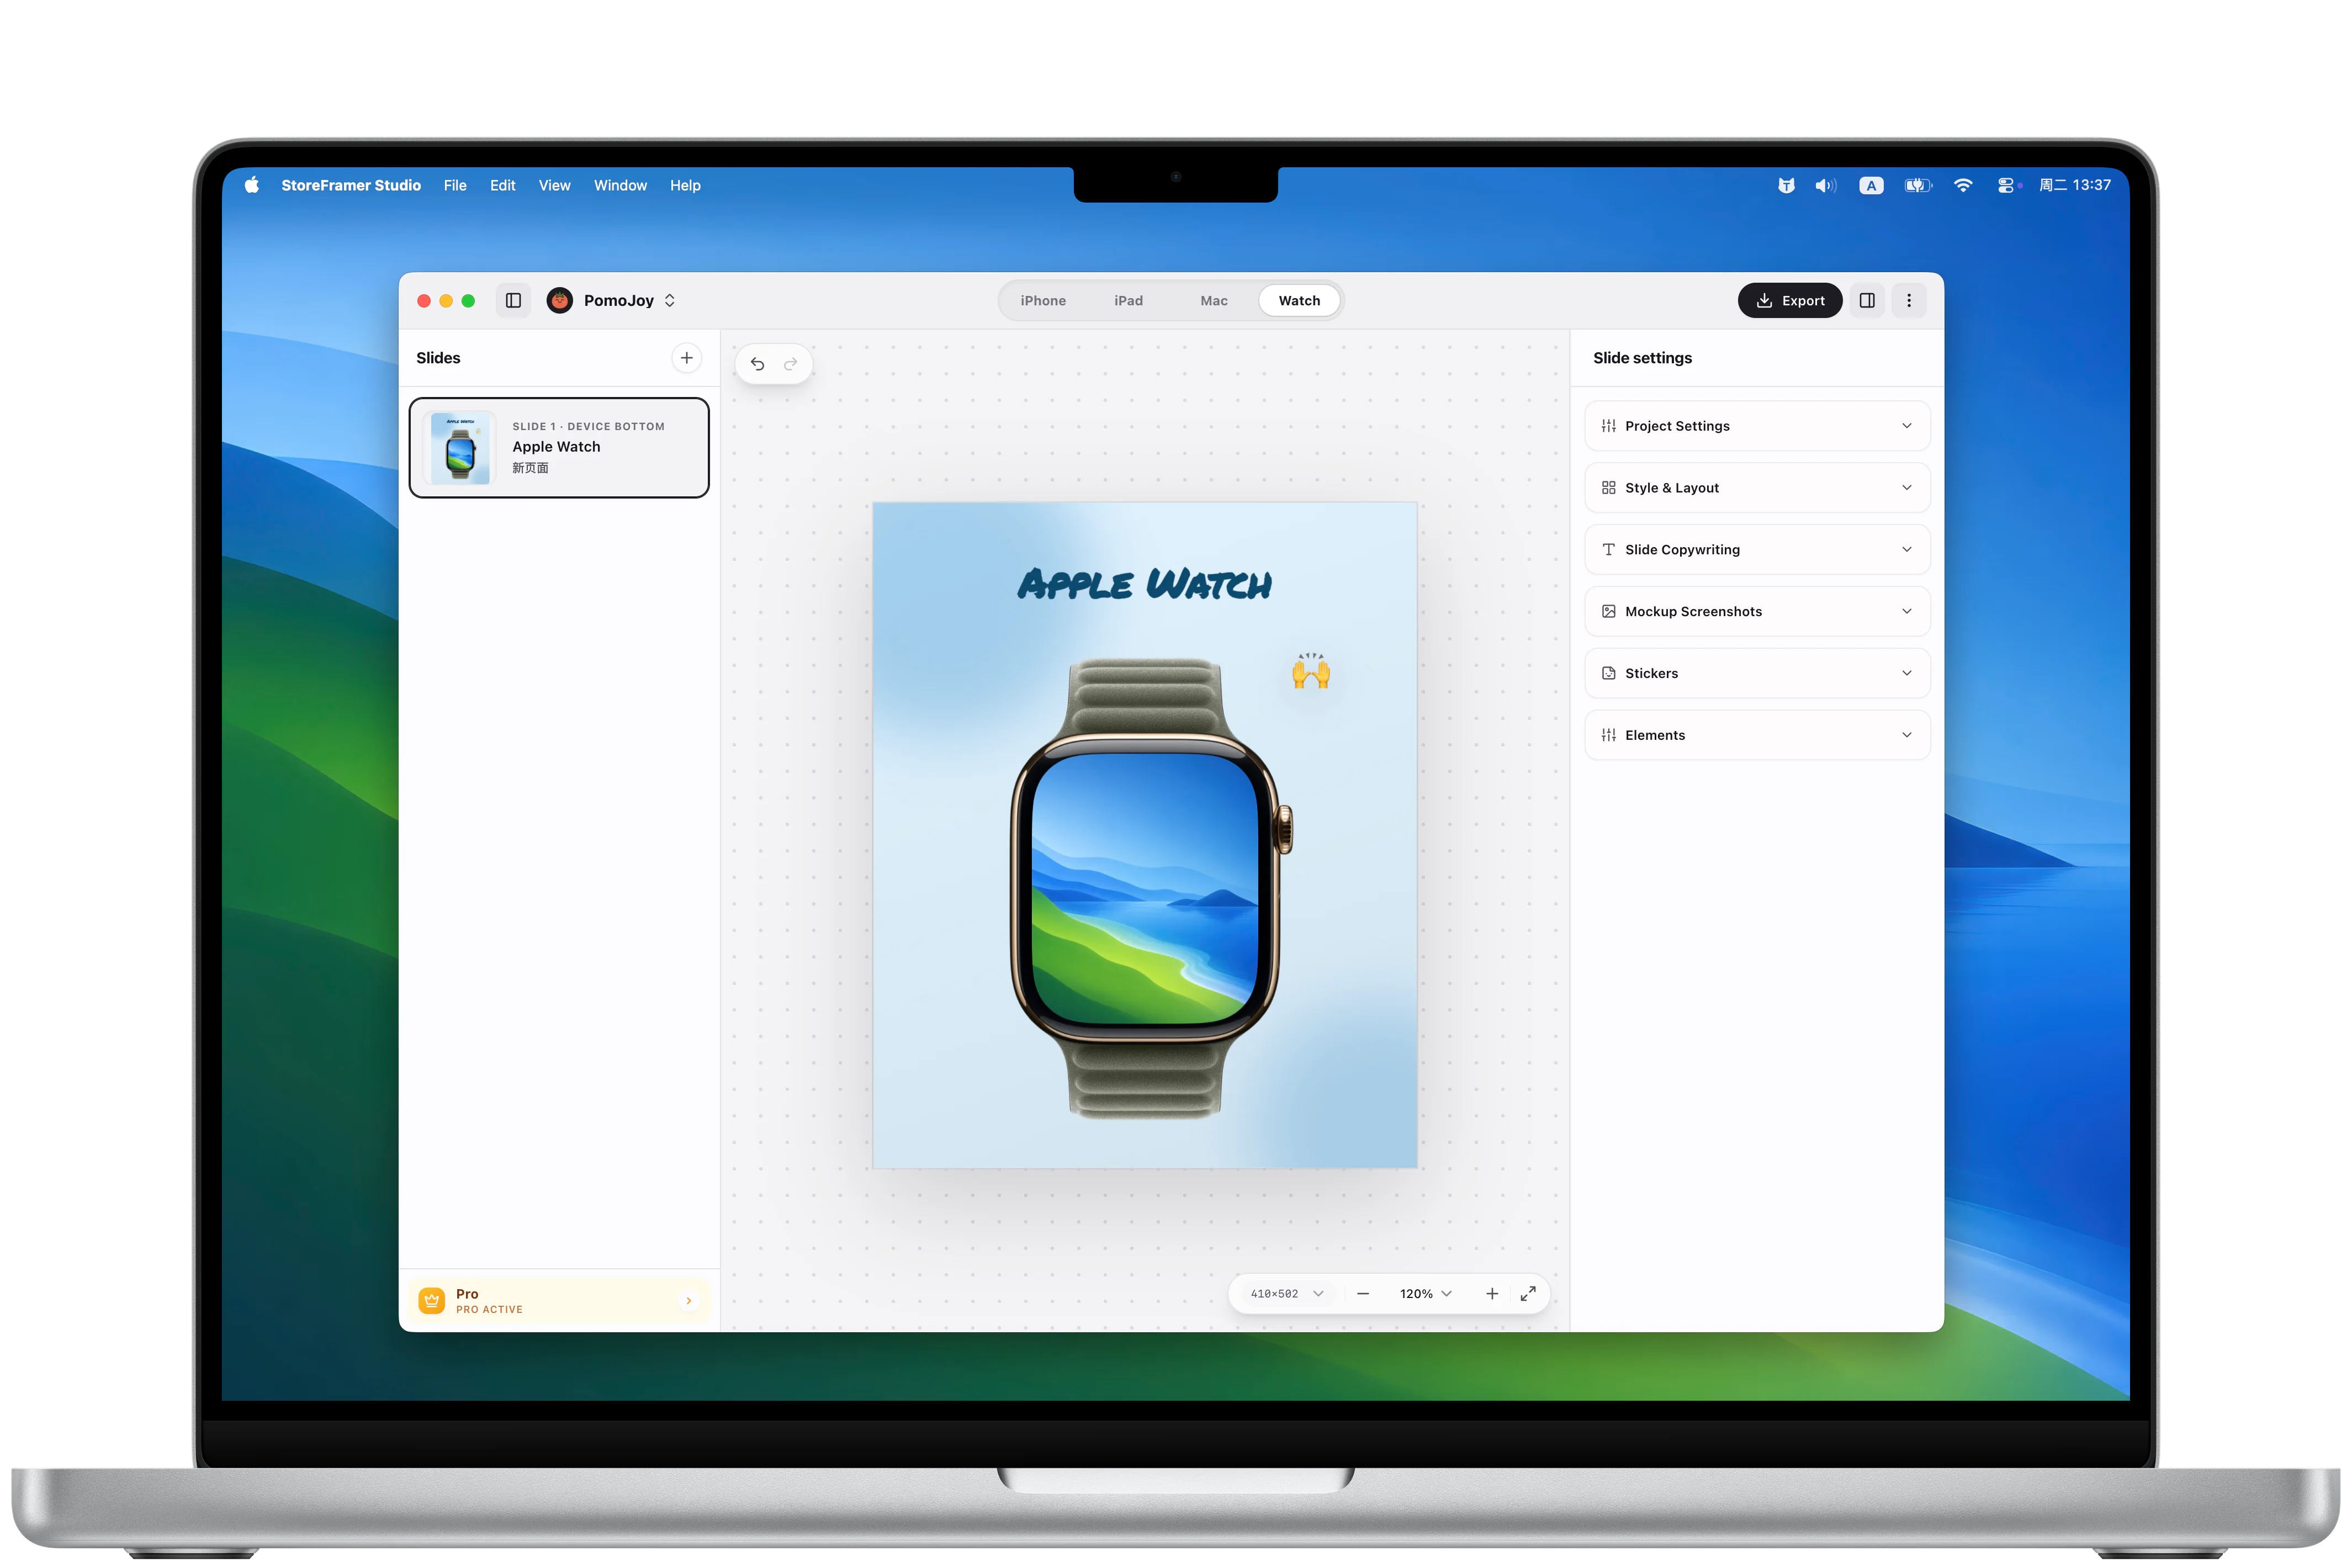Open the 120% zoom level dropdown
The image size is (2352, 1568).
coord(1426,1294)
